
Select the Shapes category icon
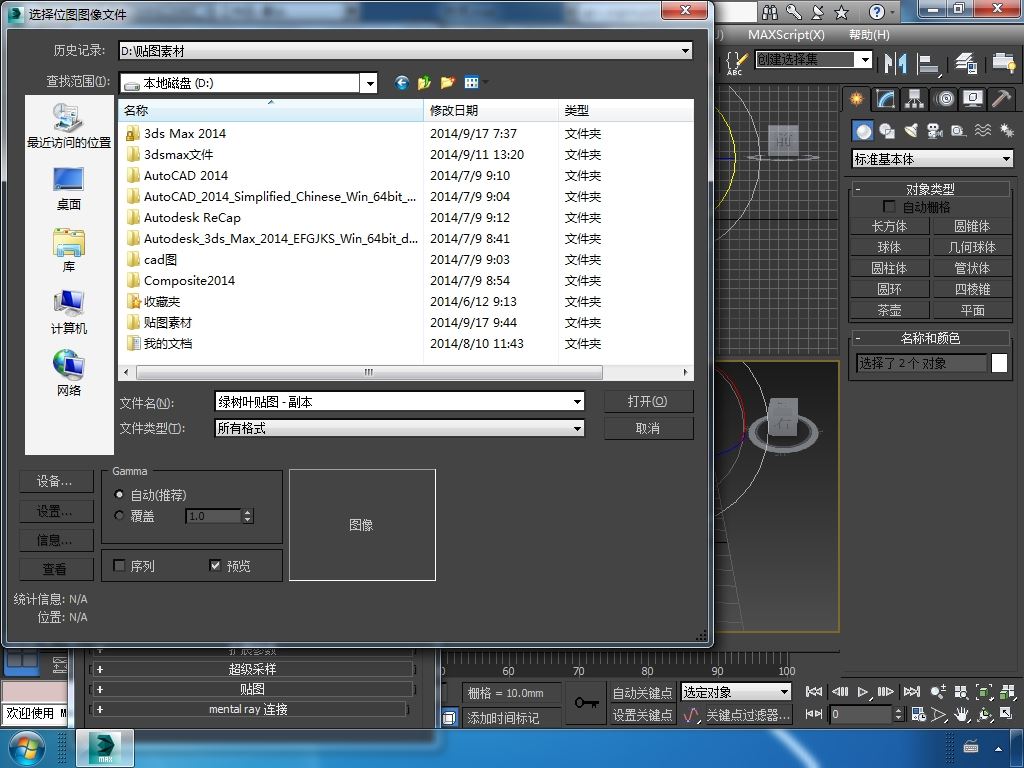[887, 131]
